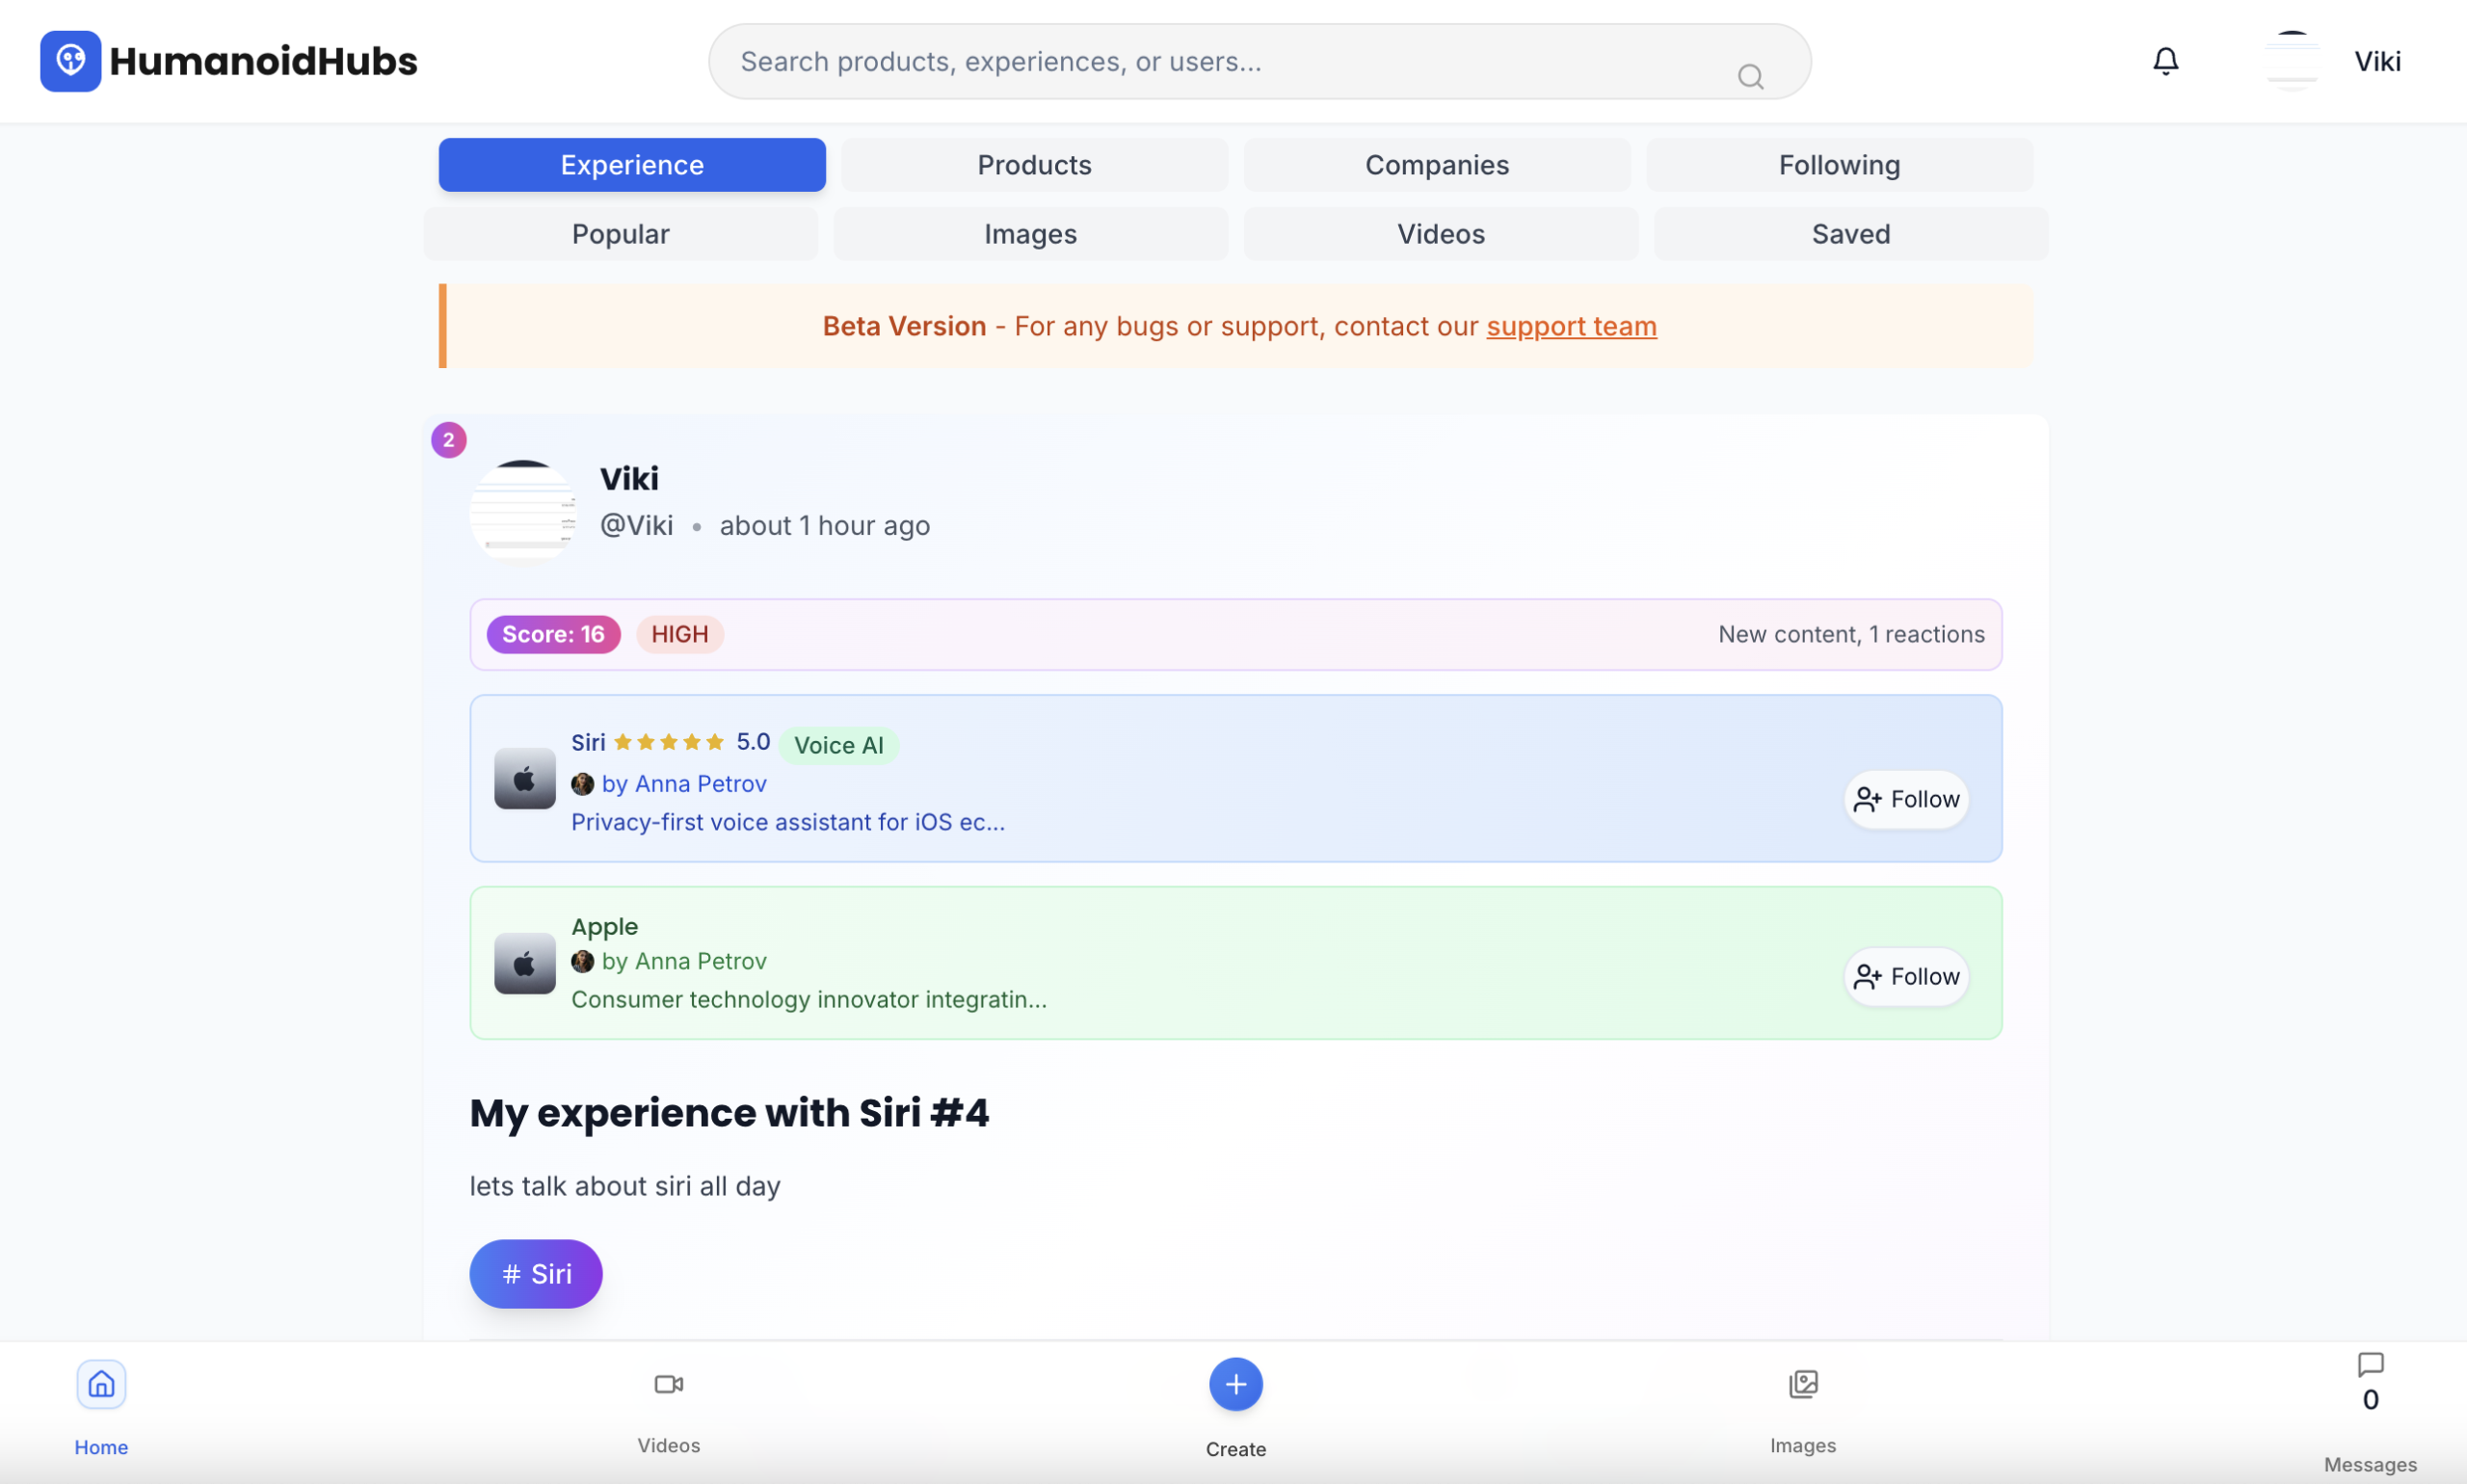Open the support team link
2467x1484 pixels.
pyautogui.click(x=1571, y=326)
